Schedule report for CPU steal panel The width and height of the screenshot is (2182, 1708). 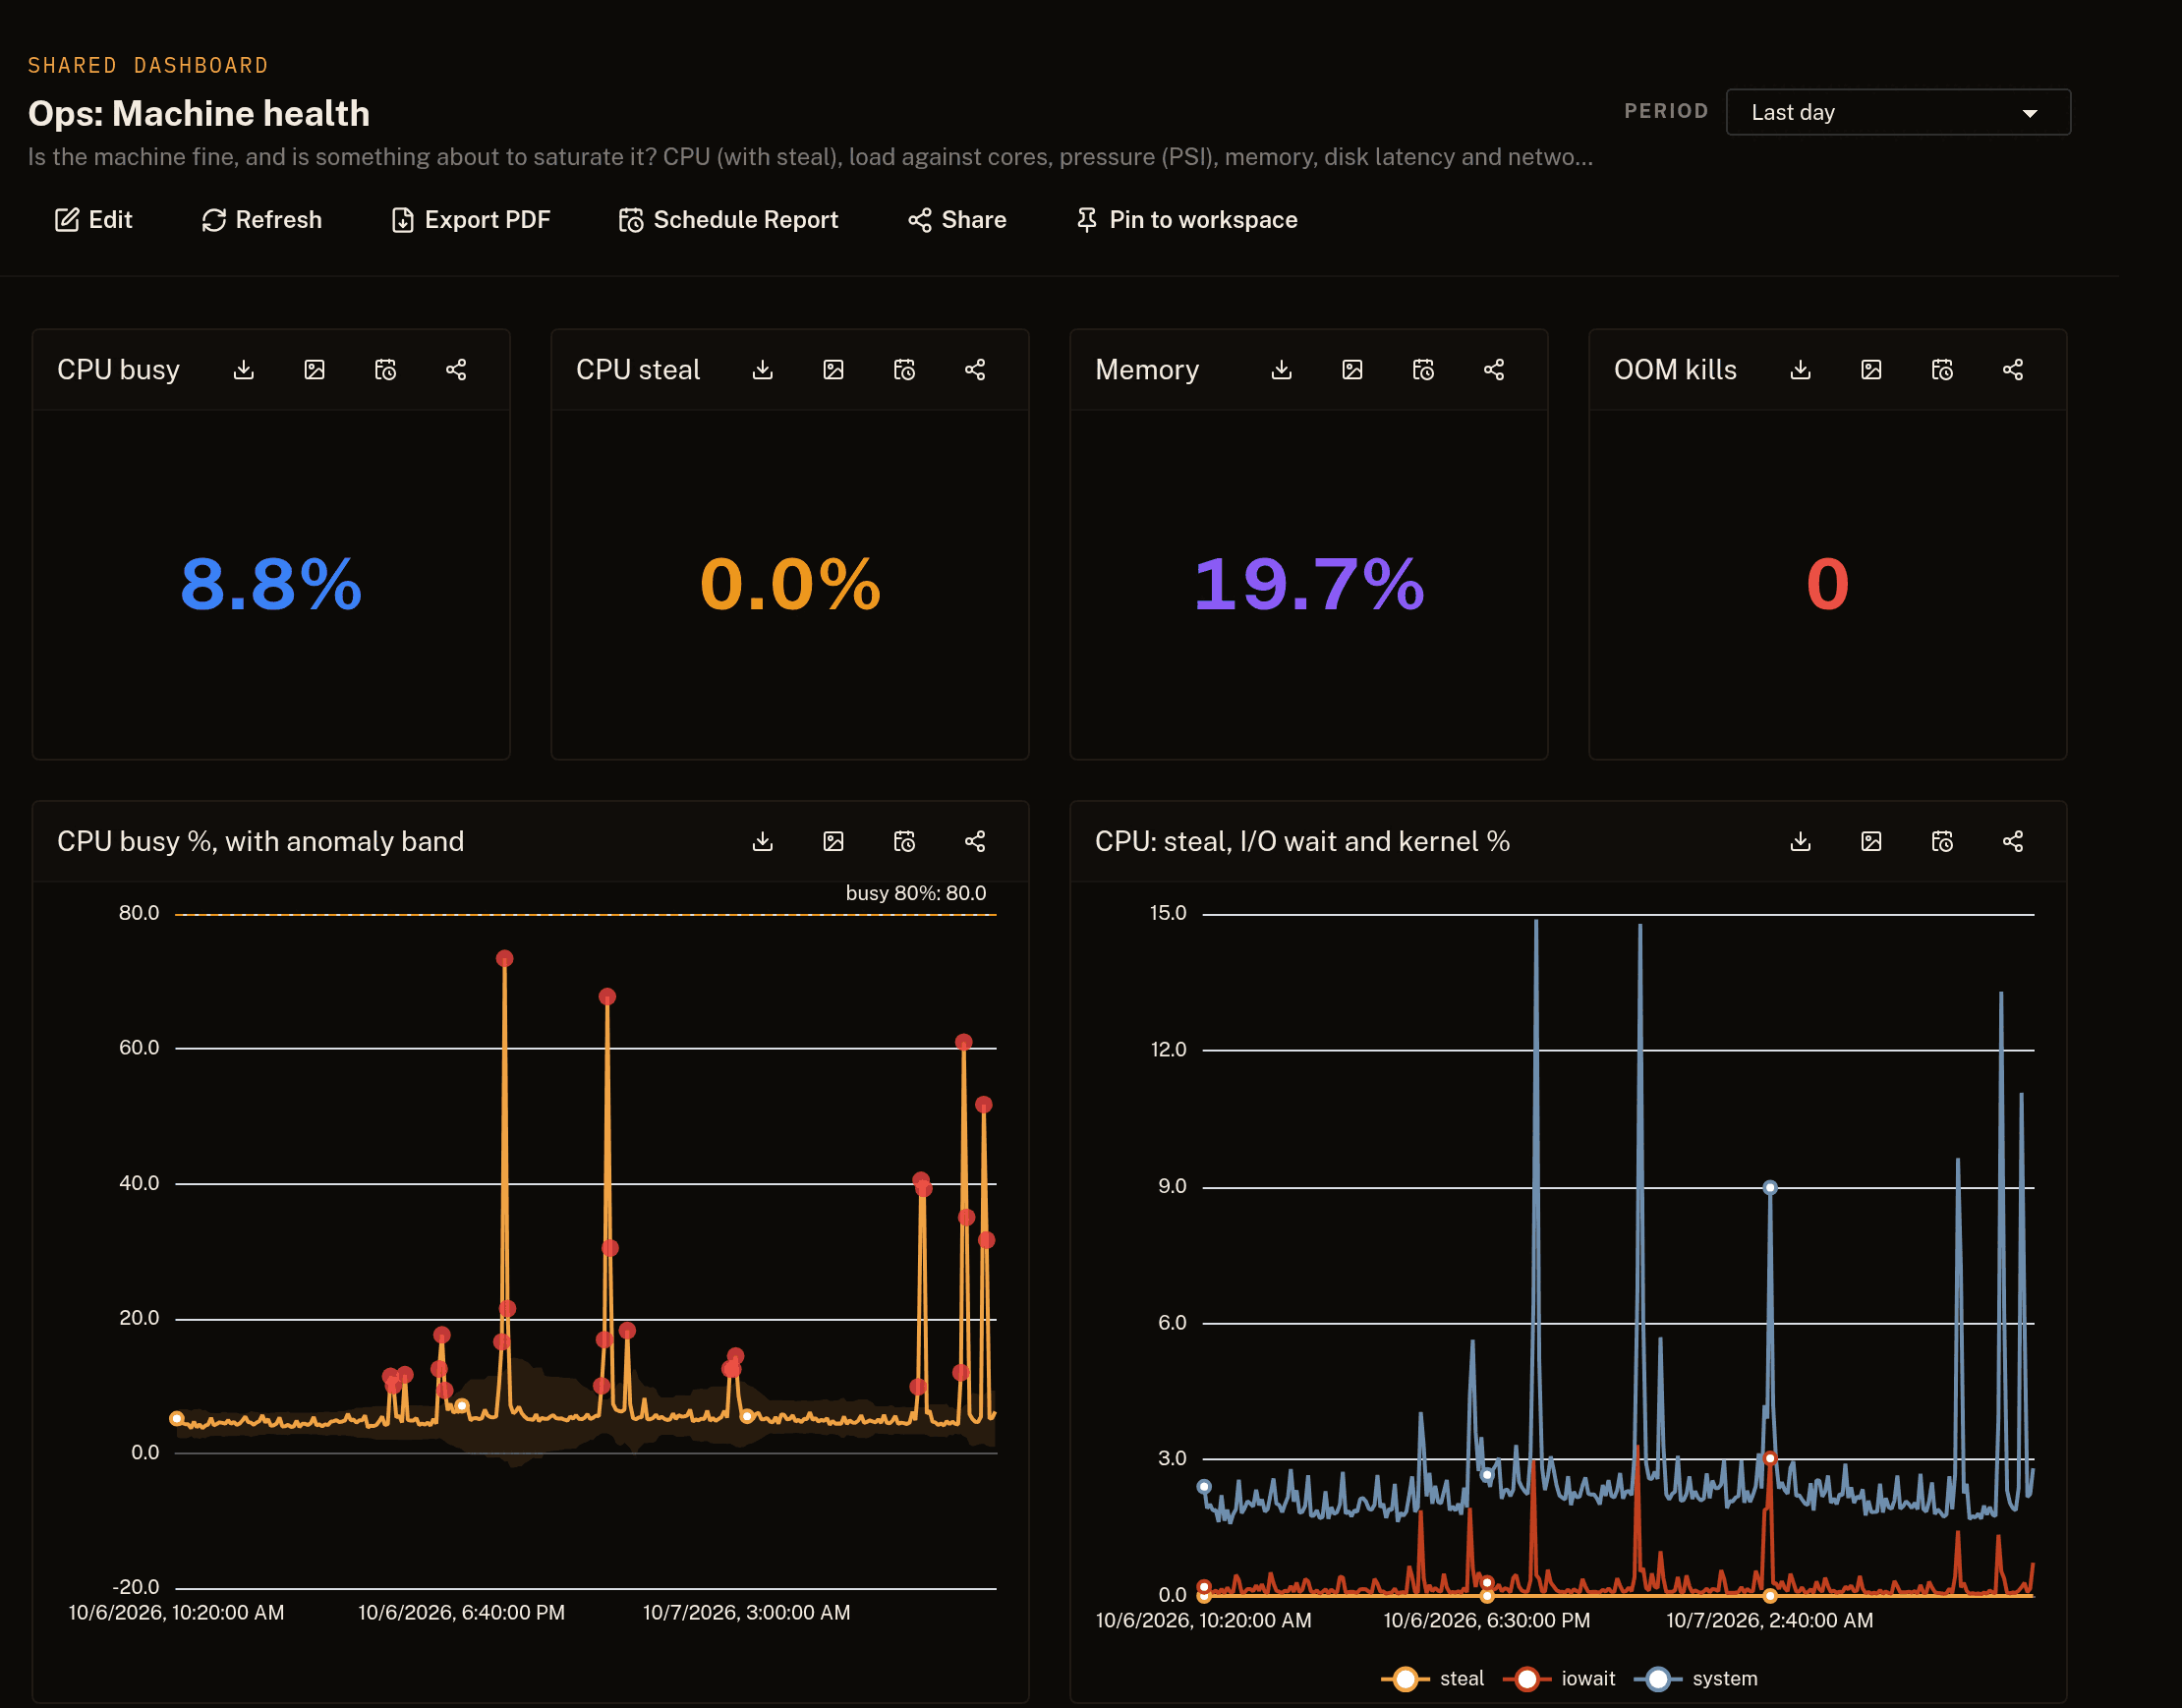pyautogui.click(x=904, y=370)
